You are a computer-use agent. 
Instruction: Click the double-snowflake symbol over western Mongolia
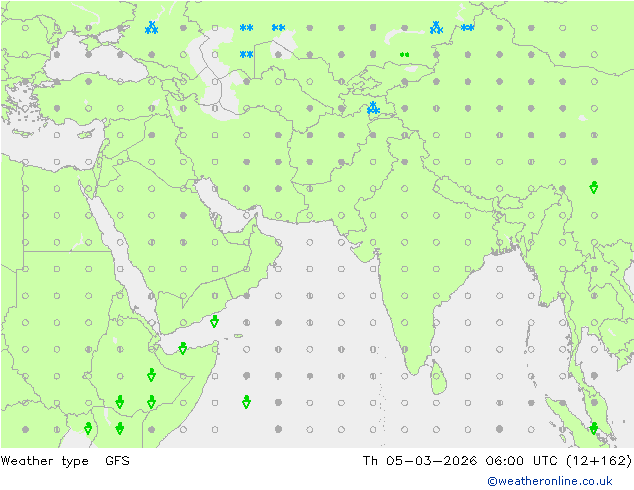point(467,27)
